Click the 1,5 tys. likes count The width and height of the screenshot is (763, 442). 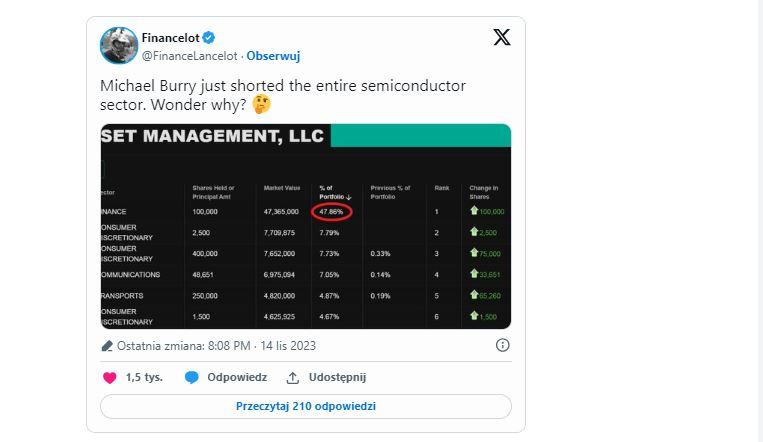pyautogui.click(x=144, y=377)
